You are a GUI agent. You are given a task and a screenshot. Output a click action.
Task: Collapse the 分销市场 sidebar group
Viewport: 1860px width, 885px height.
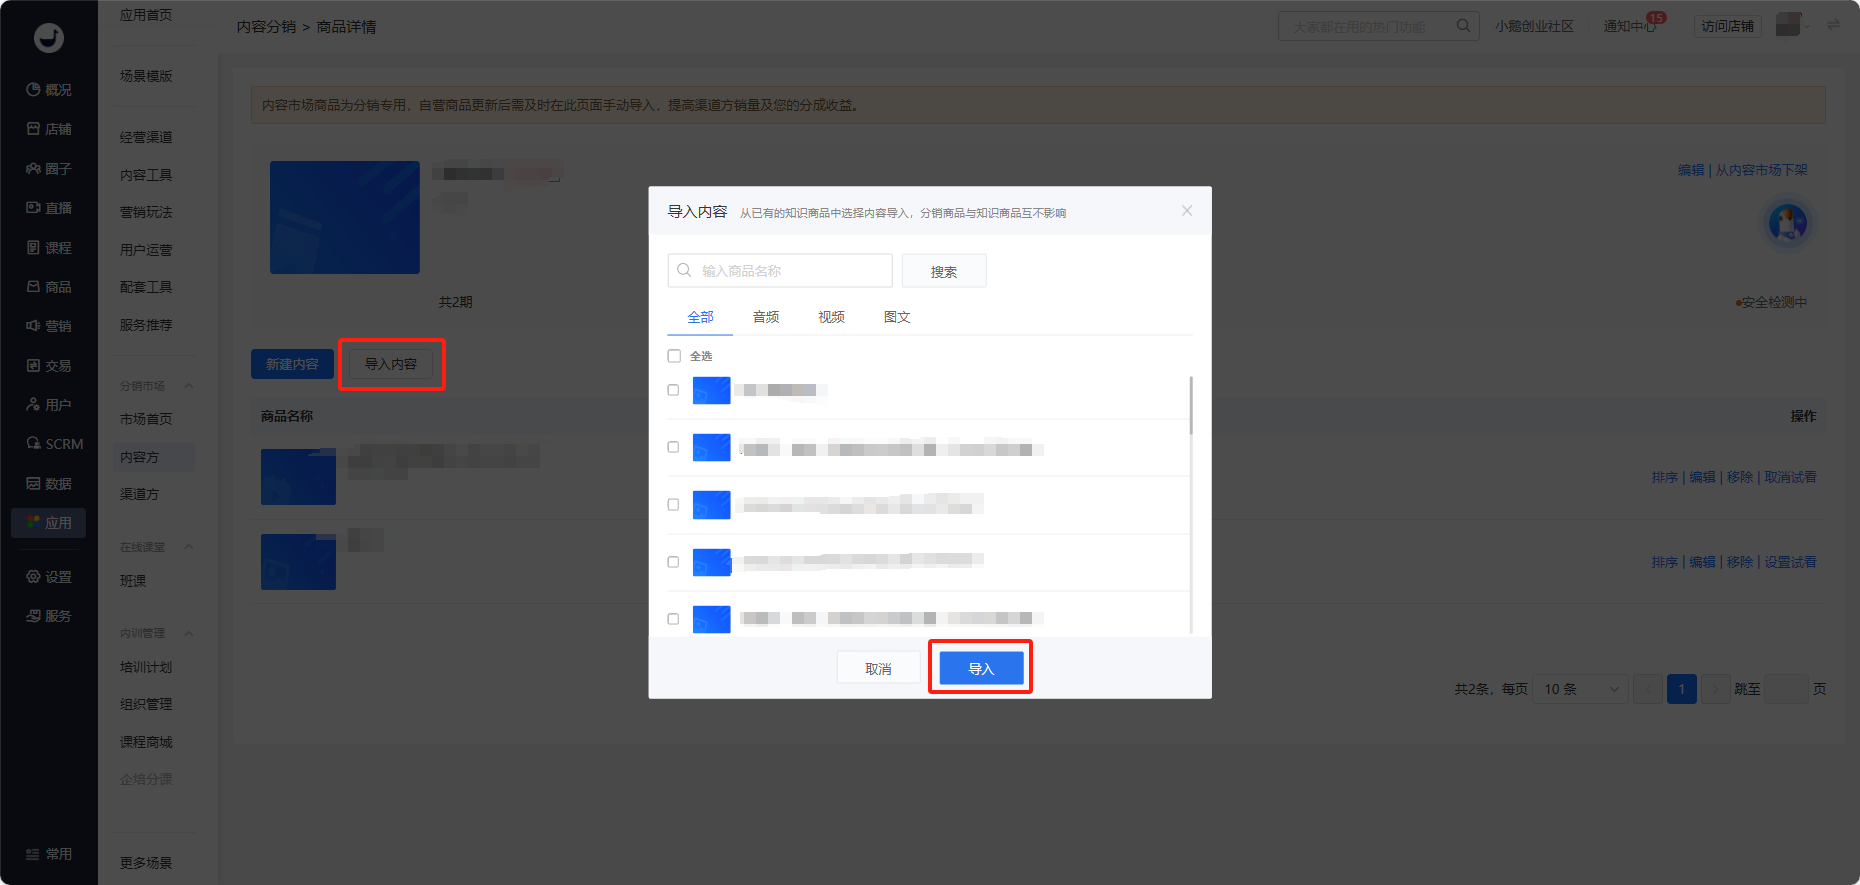pyautogui.click(x=188, y=386)
